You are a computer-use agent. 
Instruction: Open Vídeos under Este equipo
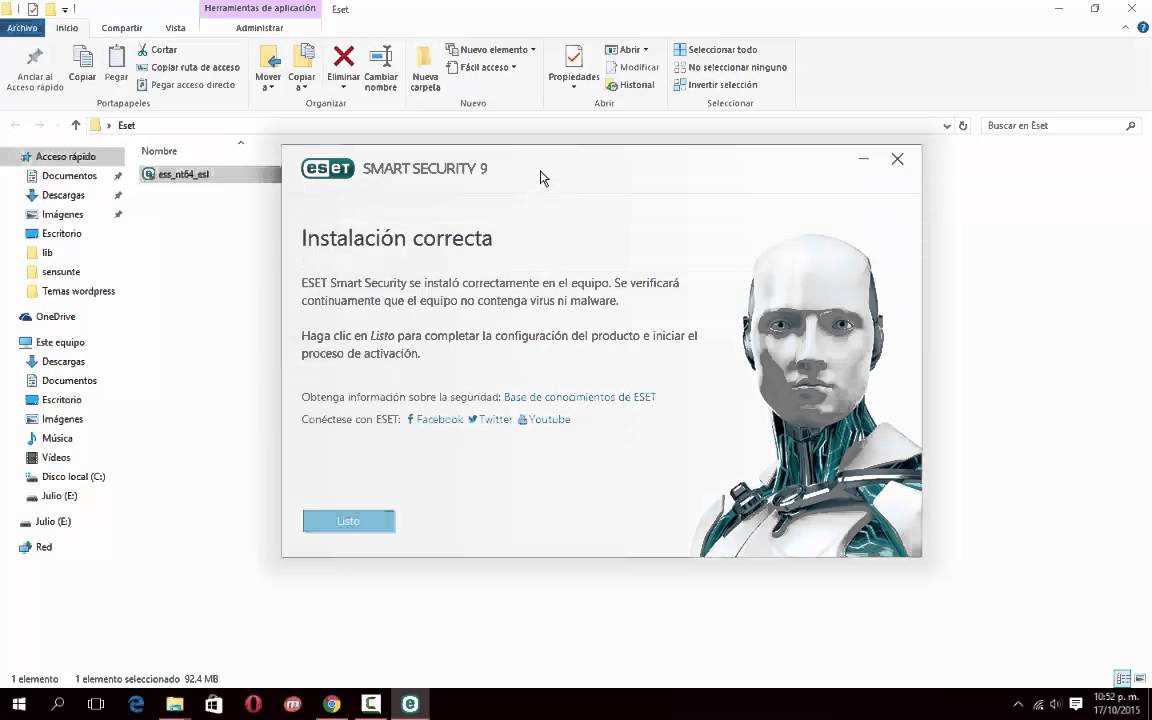[56, 457]
